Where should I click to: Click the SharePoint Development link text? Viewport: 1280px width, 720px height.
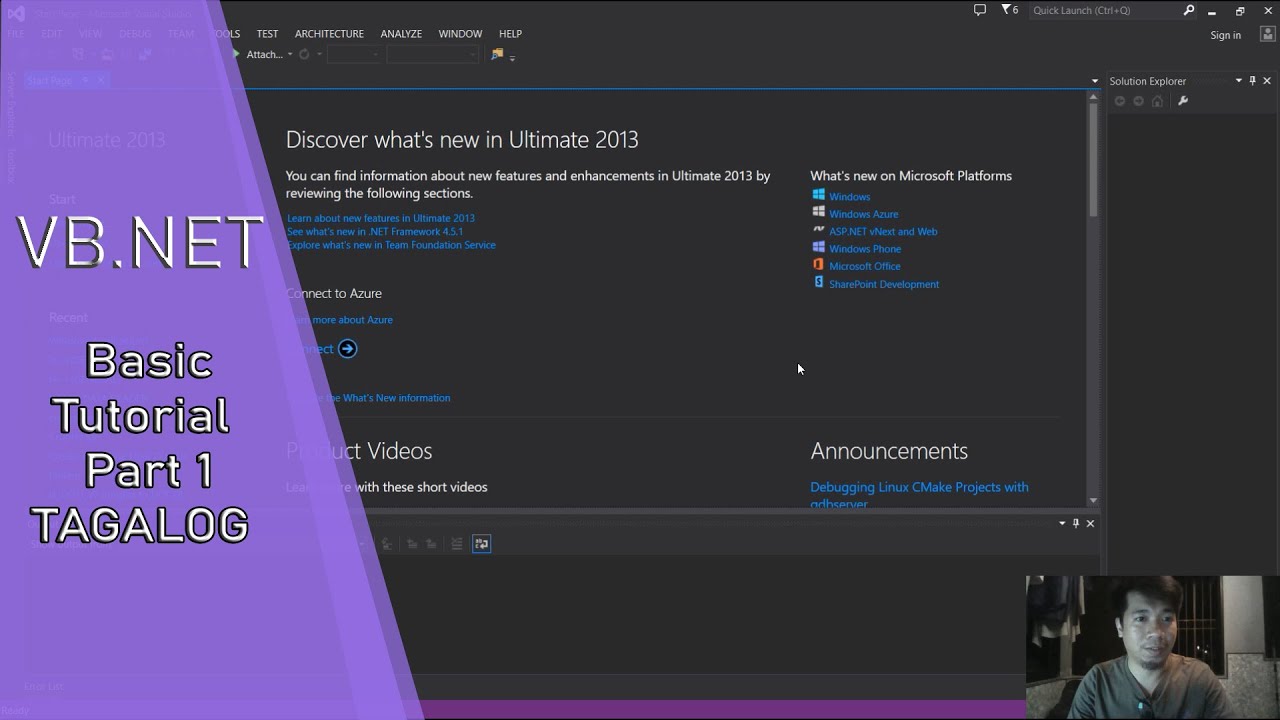click(884, 284)
